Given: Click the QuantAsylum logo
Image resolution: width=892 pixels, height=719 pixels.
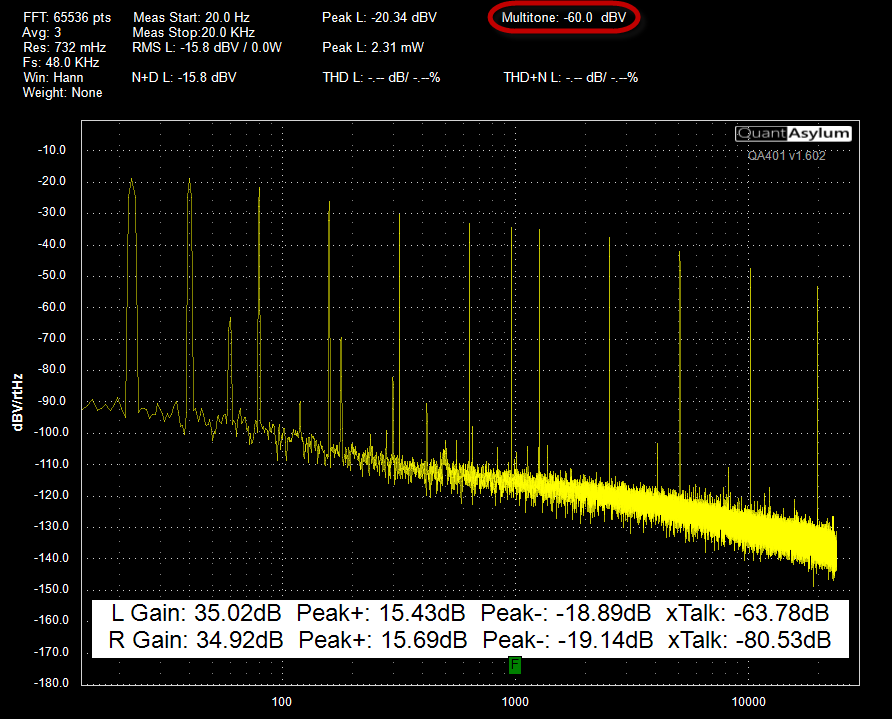Looking at the screenshot, I should click(x=793, y=133).
